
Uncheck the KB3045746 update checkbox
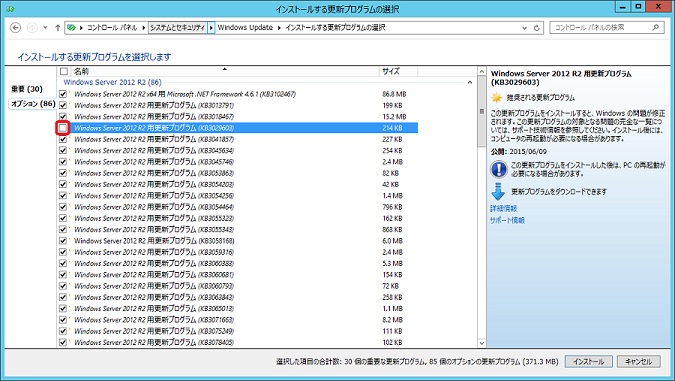[63, 161]
